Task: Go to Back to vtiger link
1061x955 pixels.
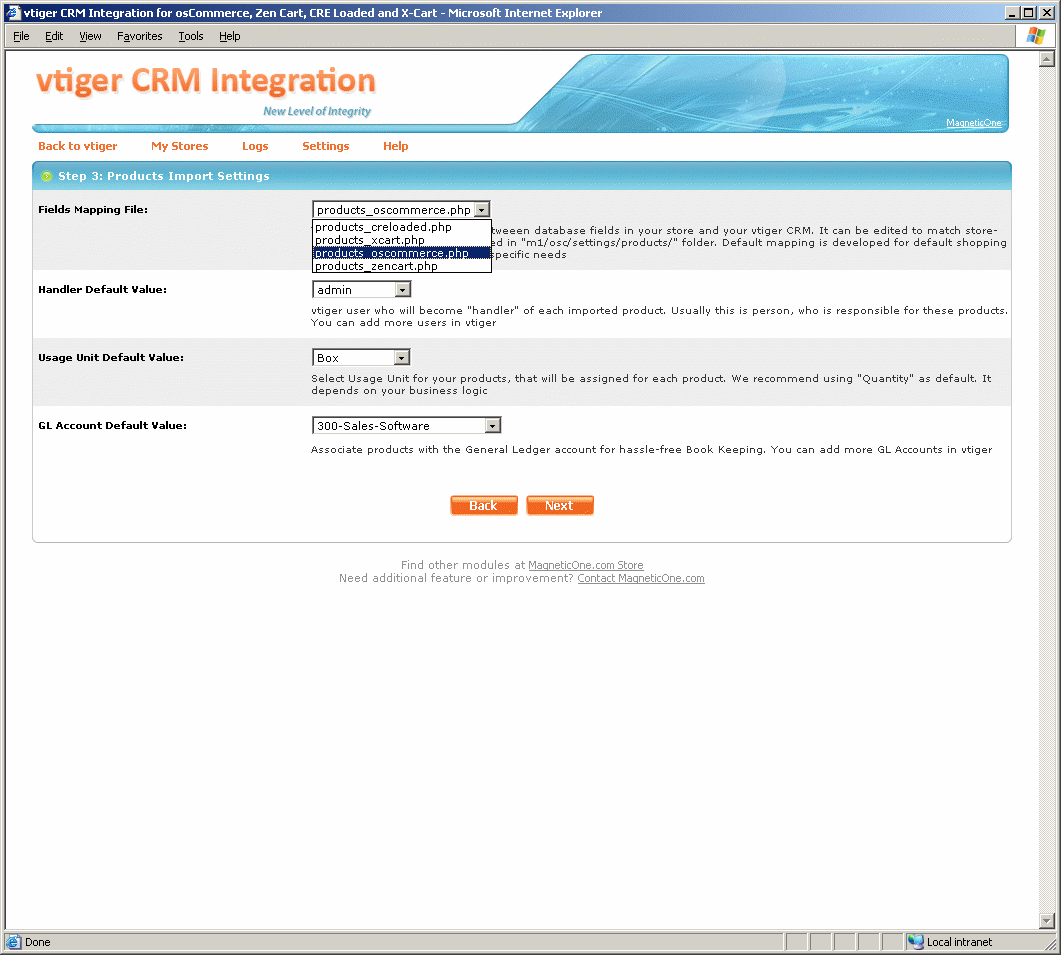Action: (x=78, y=146)
